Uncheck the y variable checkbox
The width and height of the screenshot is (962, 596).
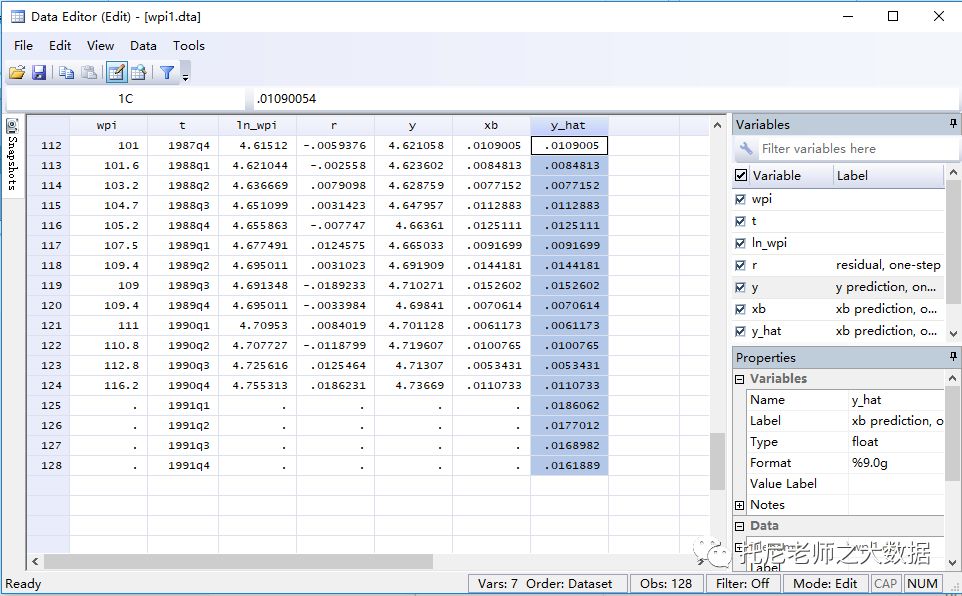pyautogui.click(x=741, y=287)
